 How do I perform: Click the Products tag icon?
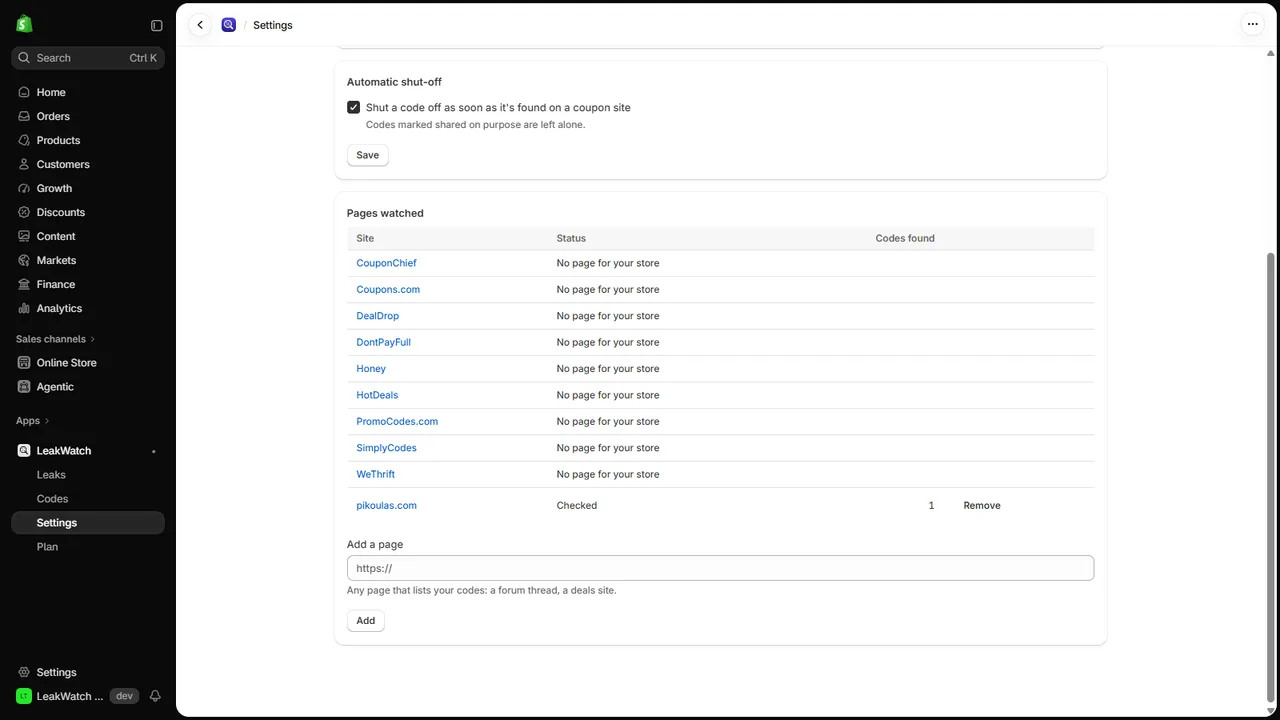click(x=24, y=140)
